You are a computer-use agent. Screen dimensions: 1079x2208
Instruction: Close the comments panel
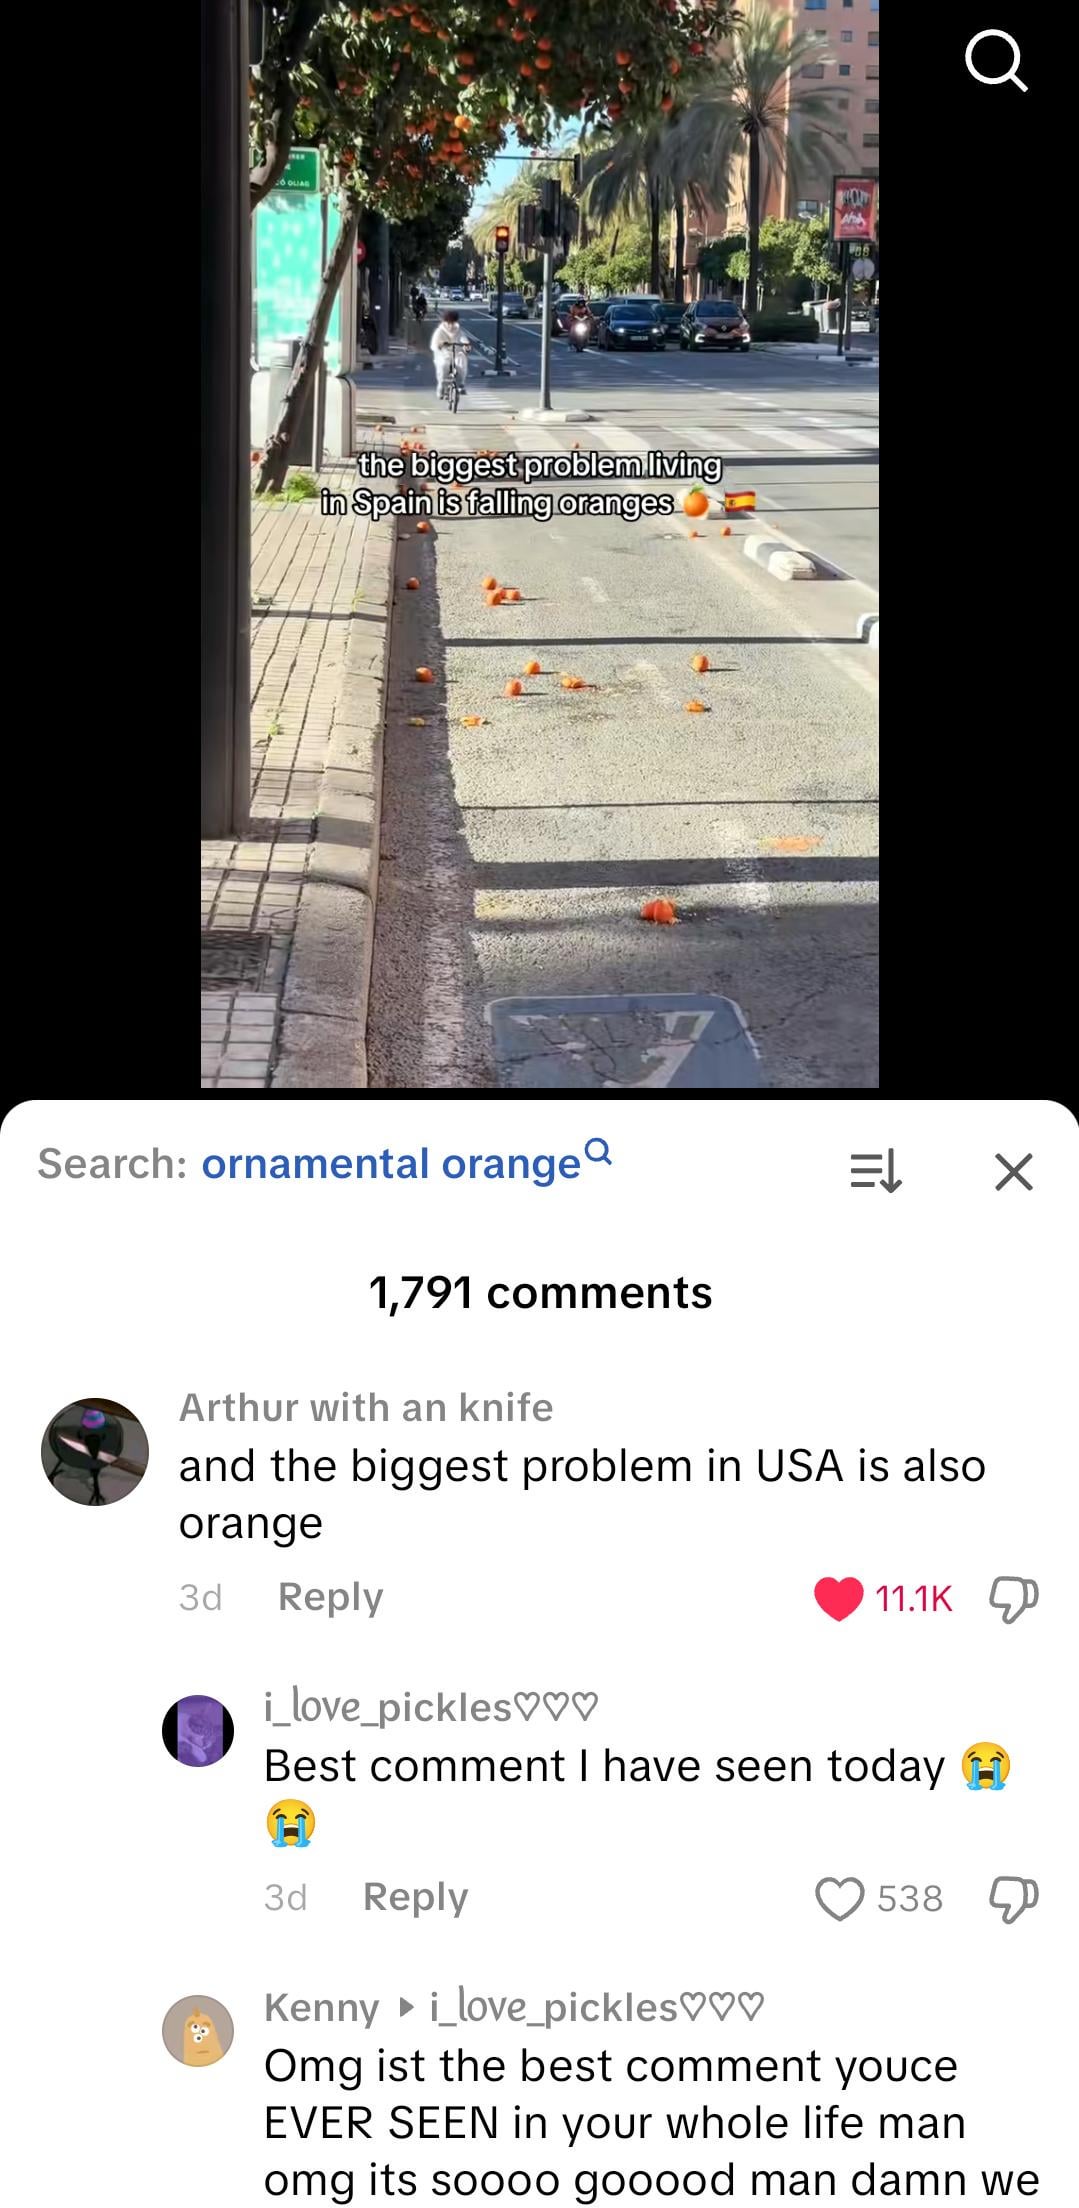click(1014, 1171)
